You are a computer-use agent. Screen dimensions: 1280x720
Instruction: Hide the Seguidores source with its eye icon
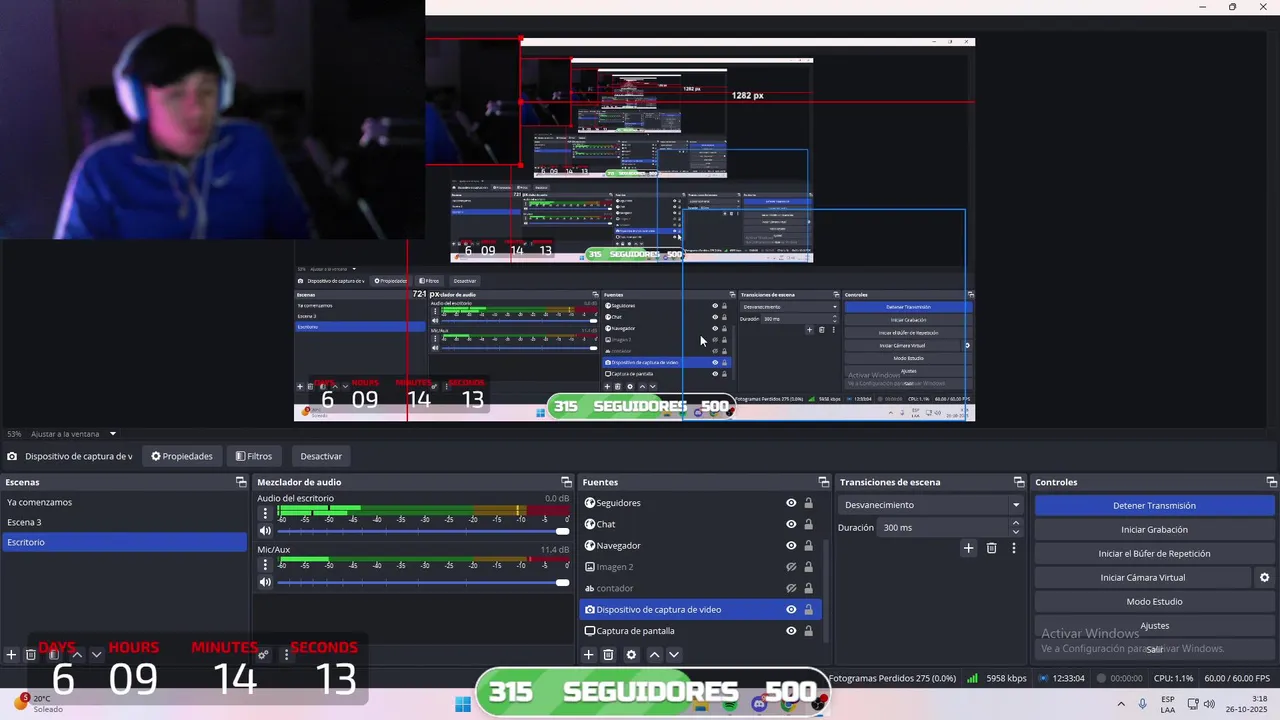pos(791,503)
